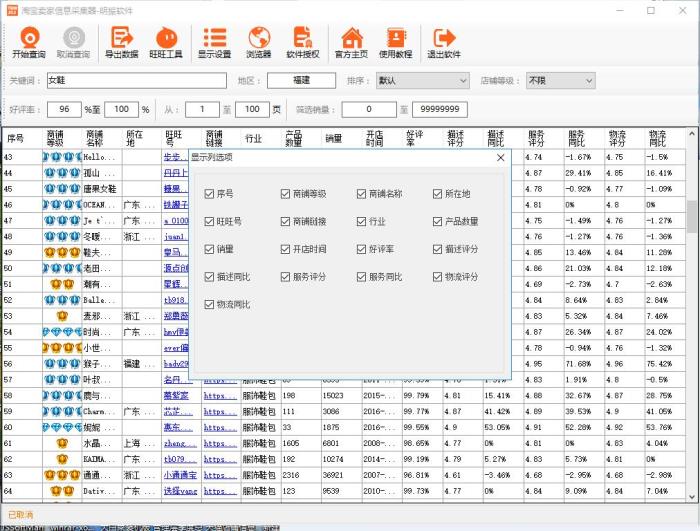Toggle the 好评率 checkbox
The image size is (700, 531).
[362, 249]
